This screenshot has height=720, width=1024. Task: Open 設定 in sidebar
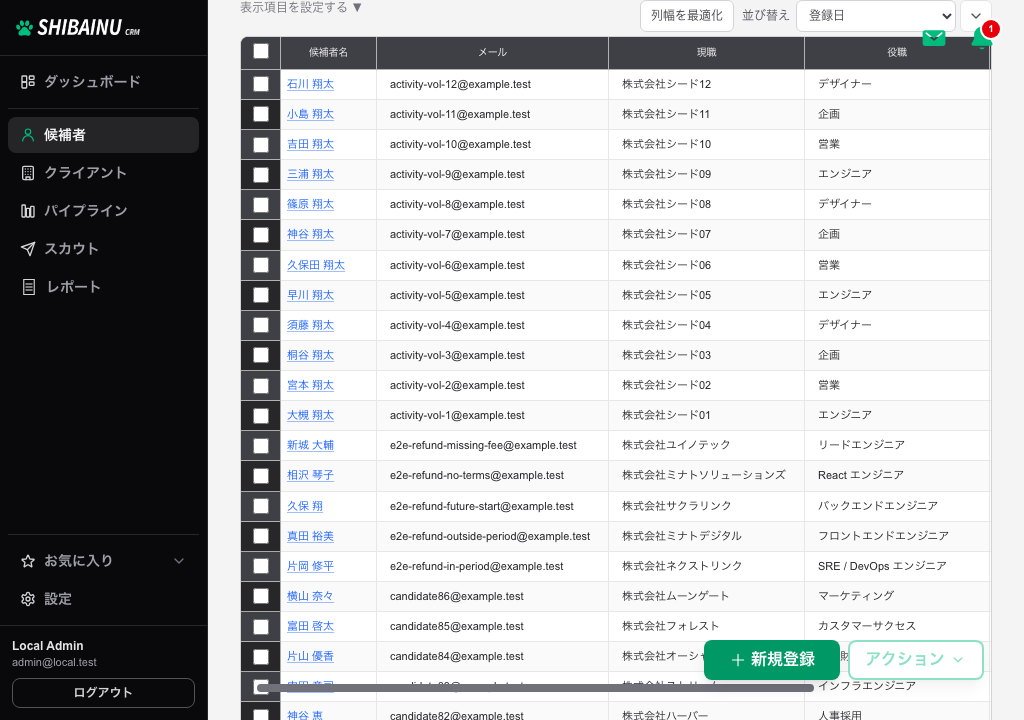click(103, 599)
